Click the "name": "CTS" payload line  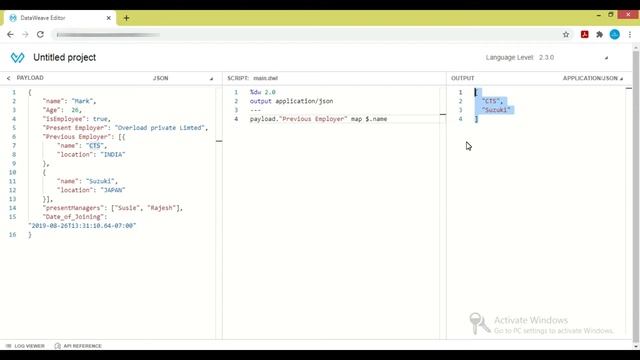pos(82,146)
